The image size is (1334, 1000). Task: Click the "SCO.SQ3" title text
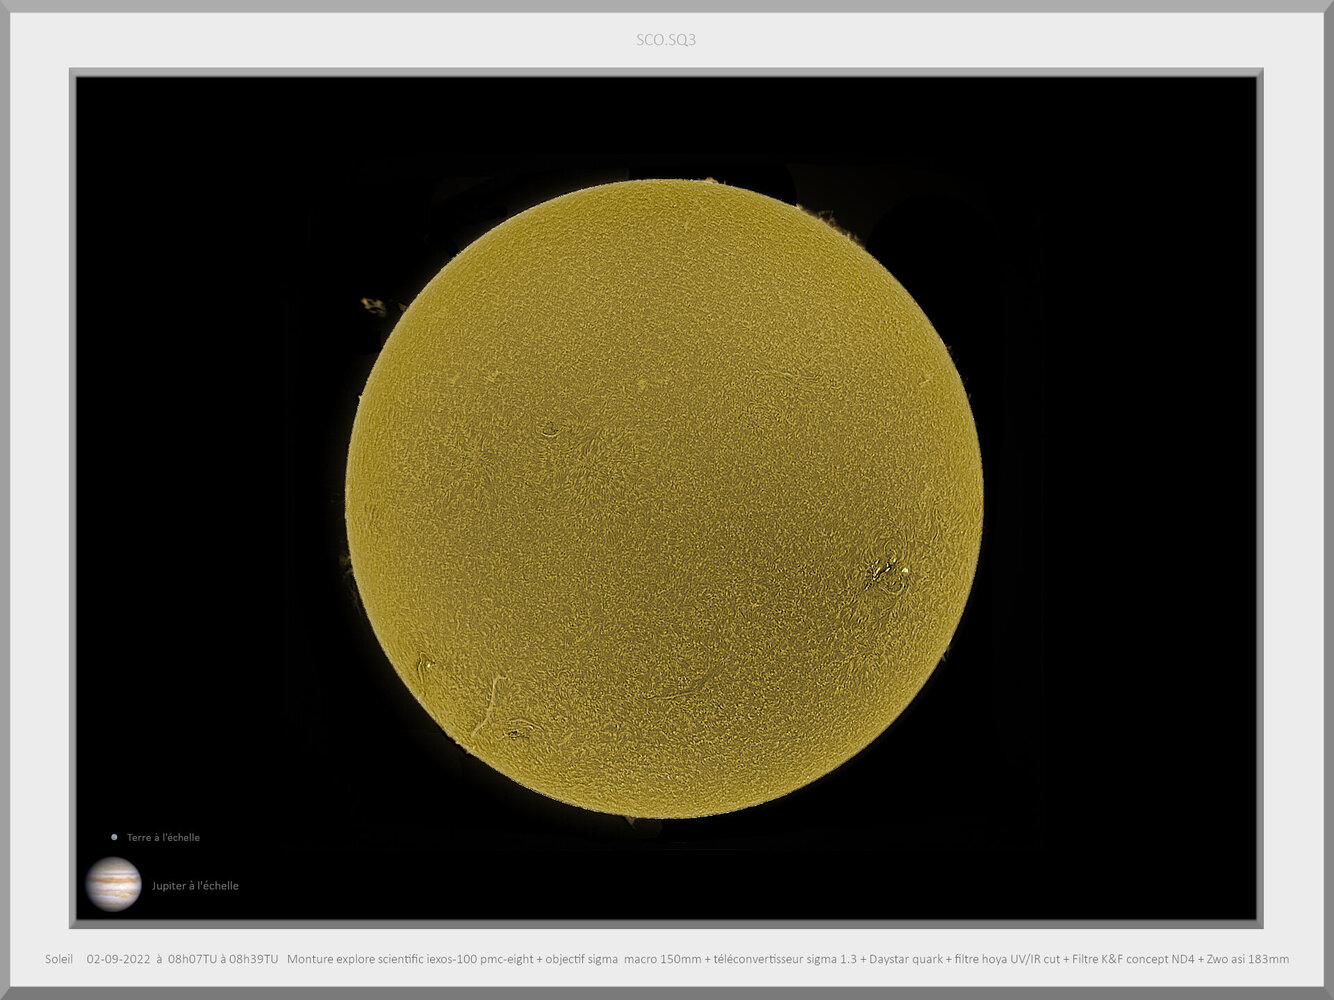[666, 40]
